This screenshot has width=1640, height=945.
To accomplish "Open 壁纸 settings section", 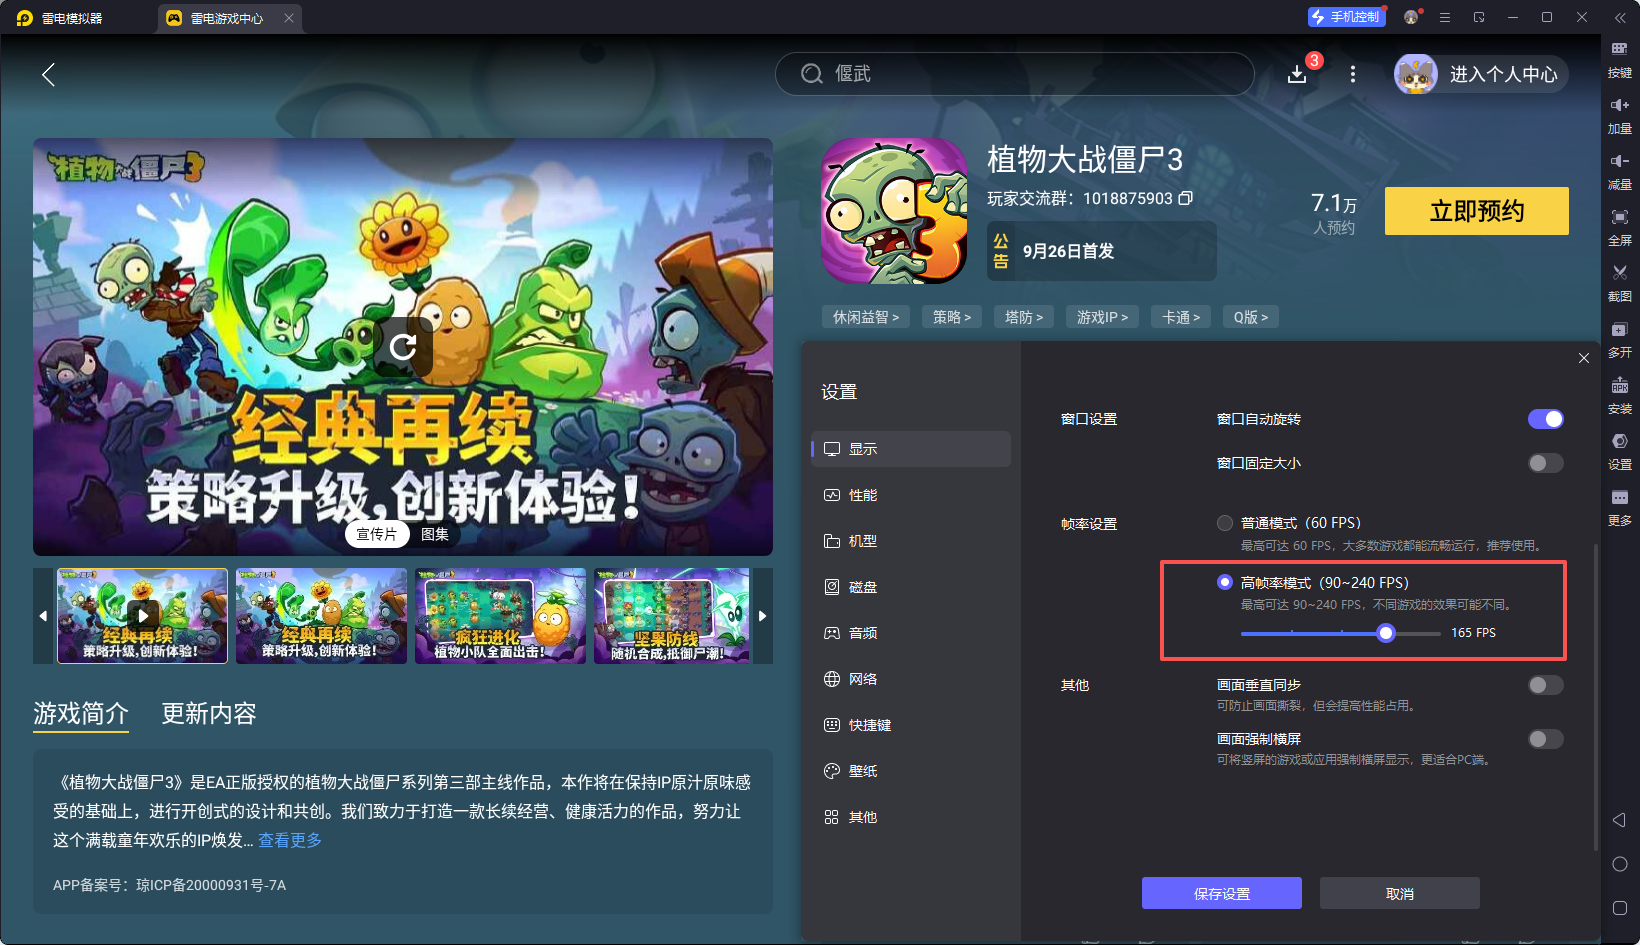I will coord(911,771).
